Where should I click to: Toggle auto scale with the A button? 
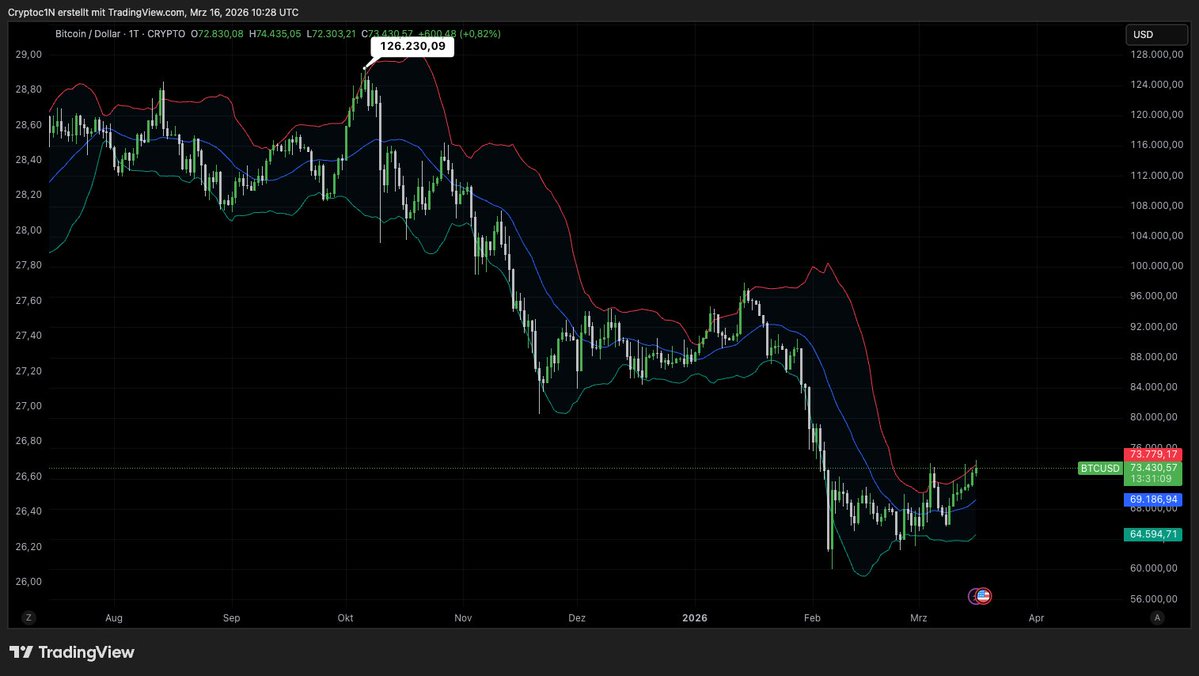(1157, 618)
